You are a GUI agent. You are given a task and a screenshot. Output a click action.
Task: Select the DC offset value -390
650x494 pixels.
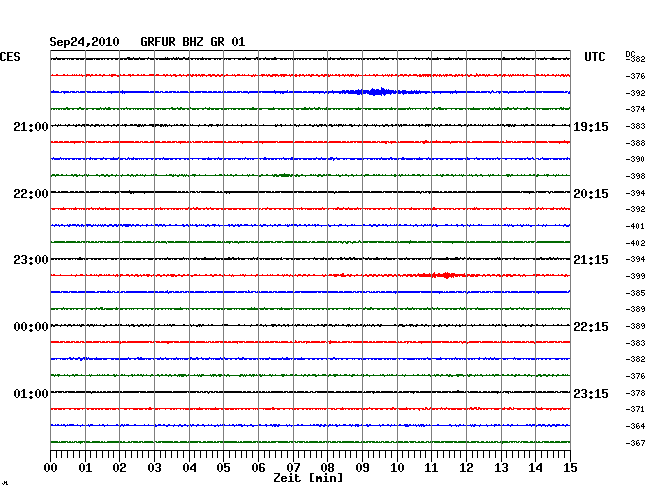click(635, 159)
